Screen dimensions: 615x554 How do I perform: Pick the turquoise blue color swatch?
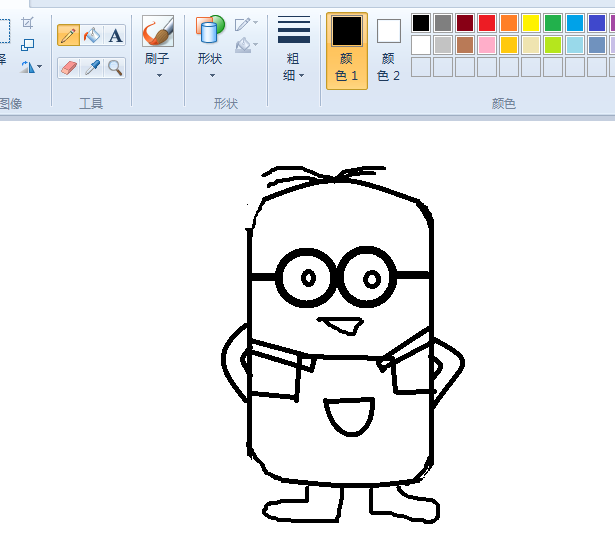pyautogui.click(x=575, y=23)
